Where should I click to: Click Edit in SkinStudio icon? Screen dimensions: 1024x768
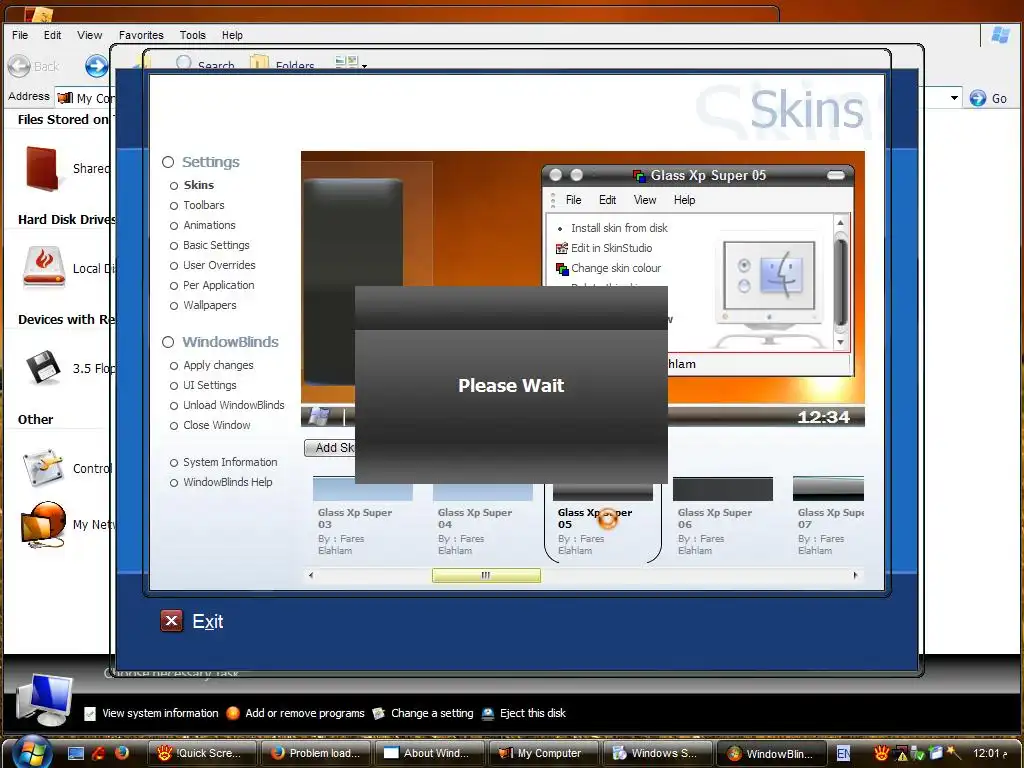tap(562, 248)
